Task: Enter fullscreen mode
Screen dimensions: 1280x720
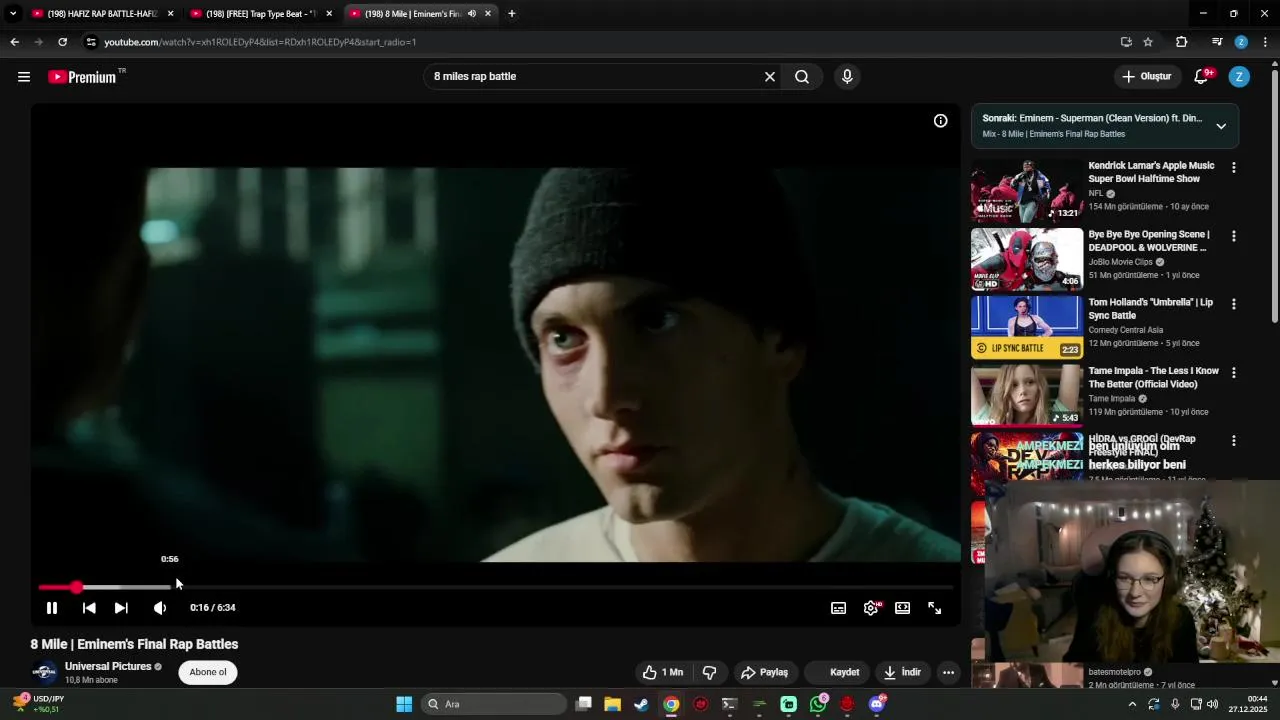Action: (935, 608)
